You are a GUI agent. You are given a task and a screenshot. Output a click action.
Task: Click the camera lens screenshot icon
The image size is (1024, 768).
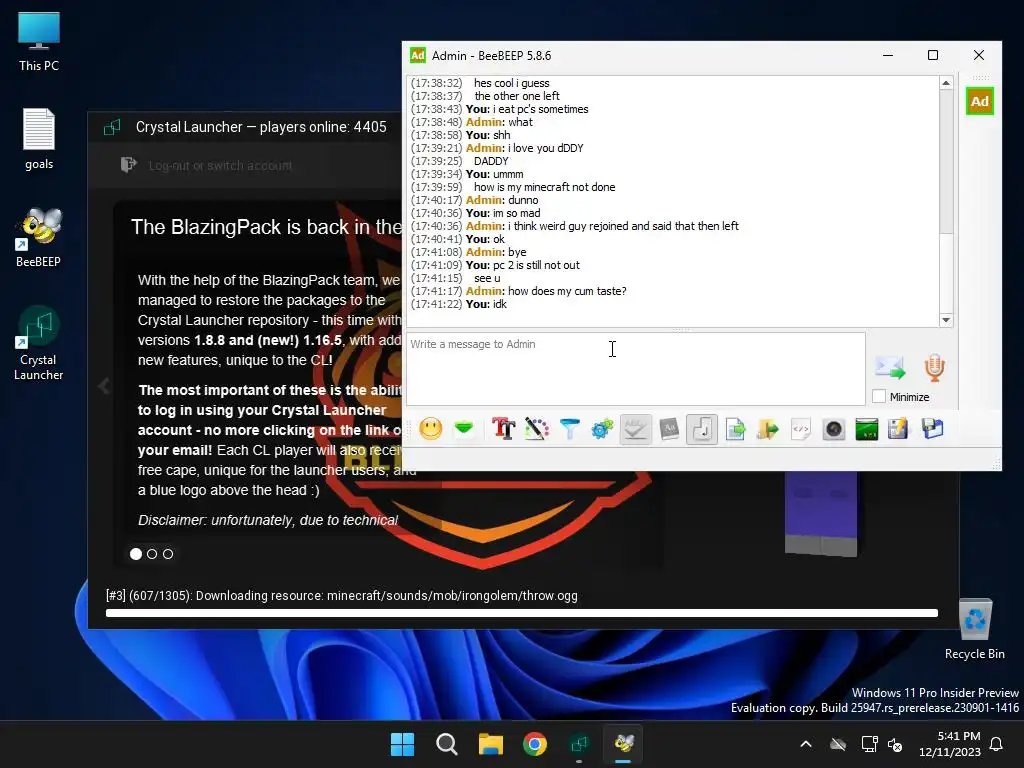point(834,429)
